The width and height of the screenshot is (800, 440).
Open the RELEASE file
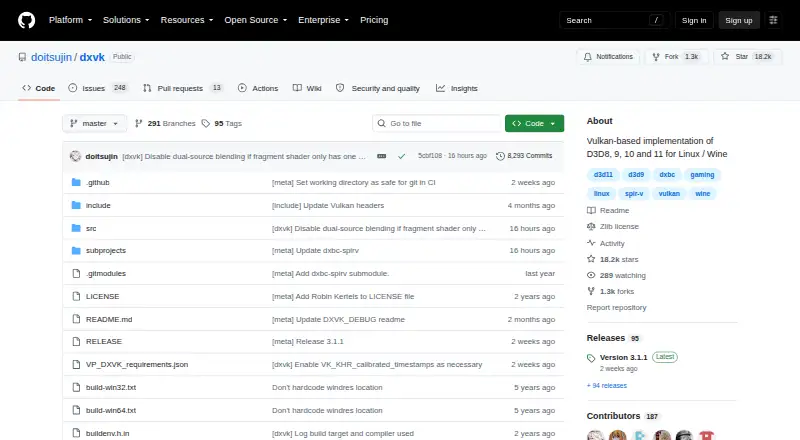pyautogui.click(x=104, y=341)
